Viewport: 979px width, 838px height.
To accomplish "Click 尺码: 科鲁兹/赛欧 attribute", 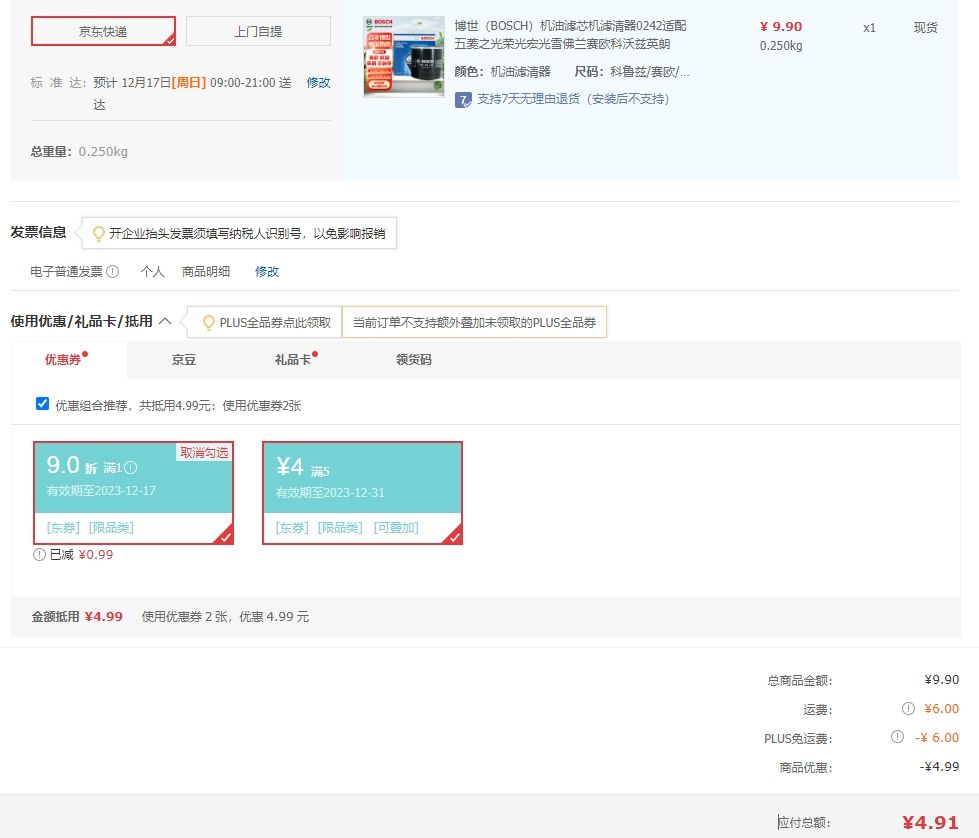I will 632,72.
